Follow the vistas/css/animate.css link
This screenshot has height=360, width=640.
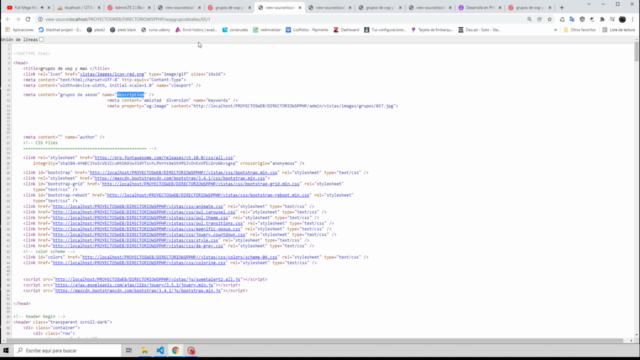pos(138,207)
